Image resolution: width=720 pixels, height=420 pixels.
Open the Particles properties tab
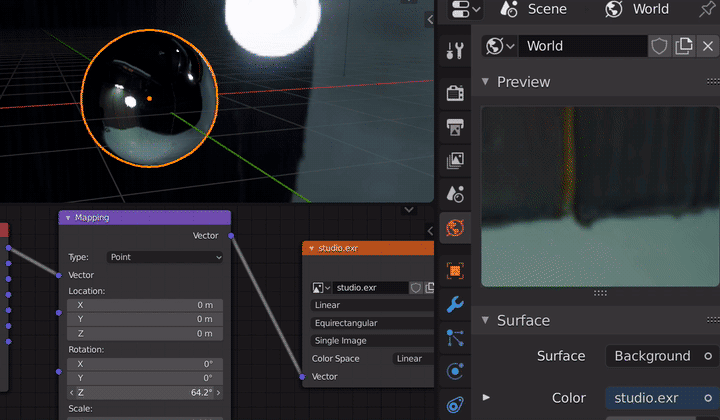point(455,338)
